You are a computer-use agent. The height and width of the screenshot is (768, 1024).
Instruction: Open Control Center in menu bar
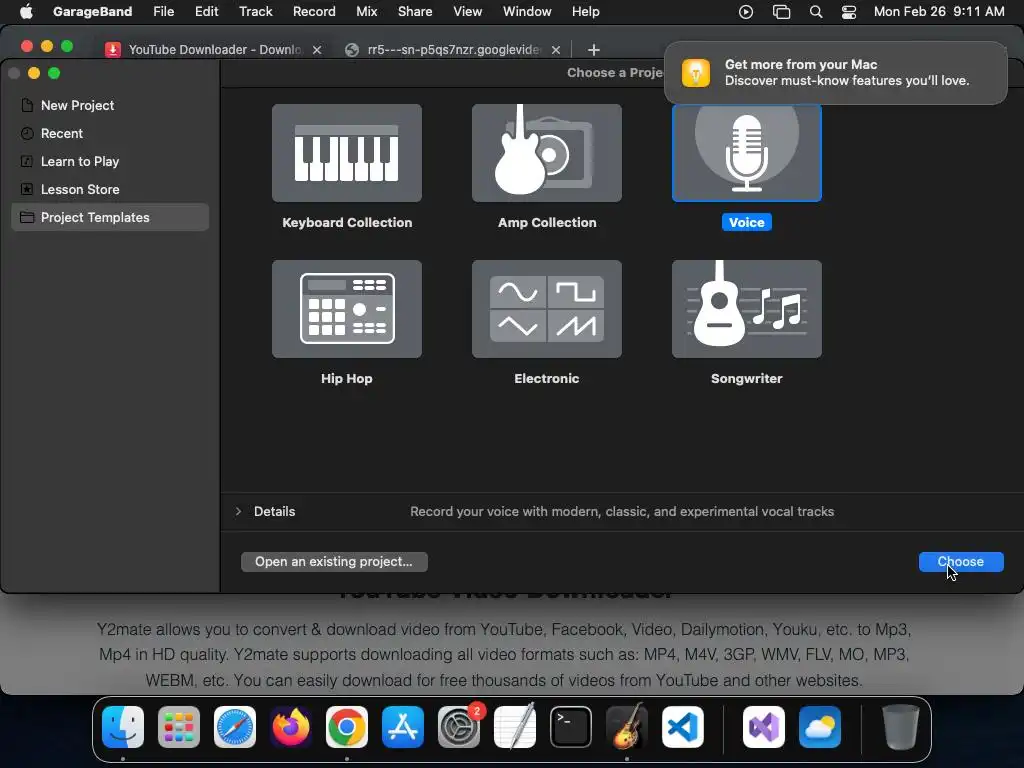(848, 12)
